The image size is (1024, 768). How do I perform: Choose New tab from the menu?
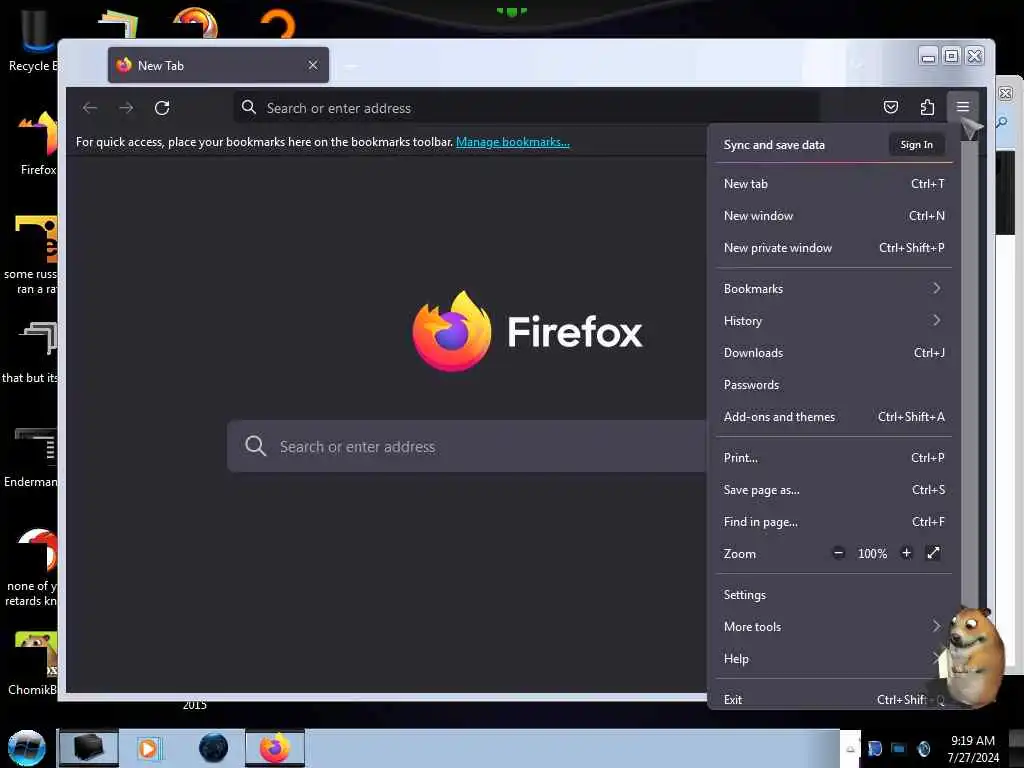834,184
